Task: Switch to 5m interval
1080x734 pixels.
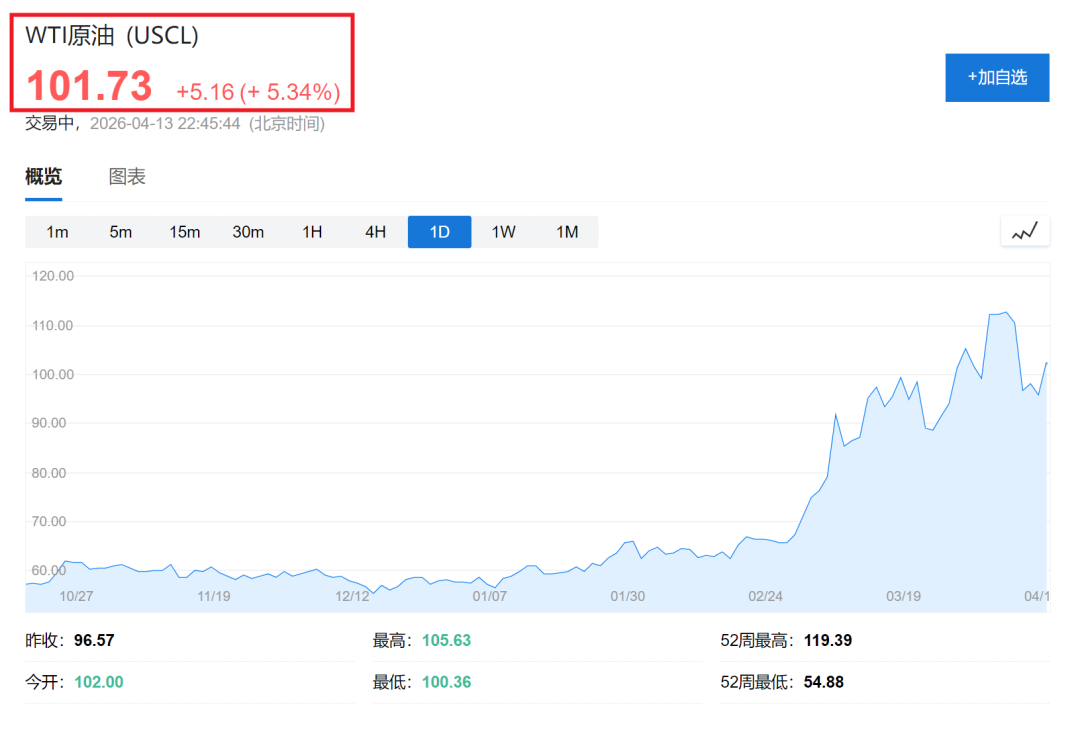Action: tap(121, 232)
